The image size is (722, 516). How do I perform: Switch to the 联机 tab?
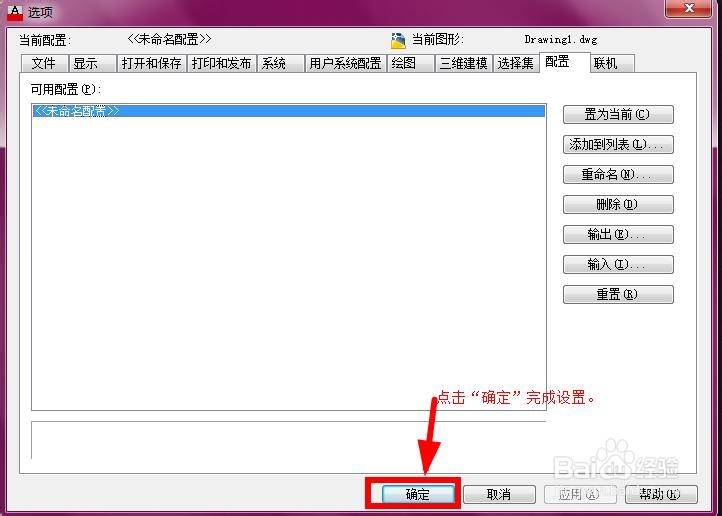click(612, 63)
